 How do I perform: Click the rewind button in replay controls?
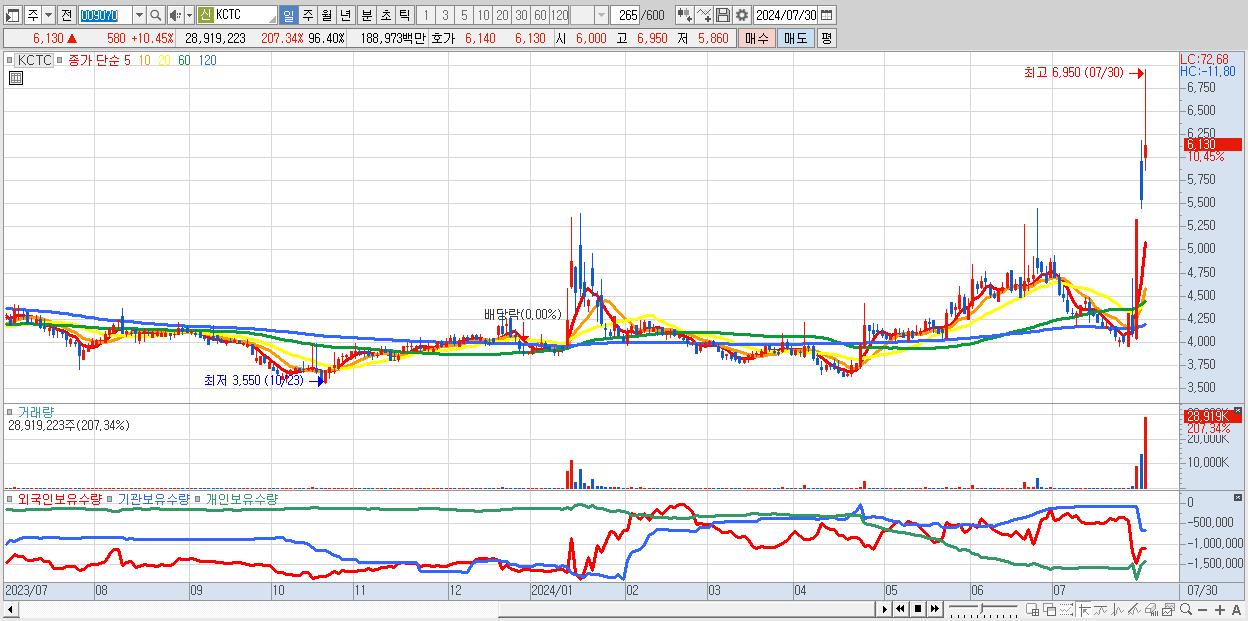900,609
